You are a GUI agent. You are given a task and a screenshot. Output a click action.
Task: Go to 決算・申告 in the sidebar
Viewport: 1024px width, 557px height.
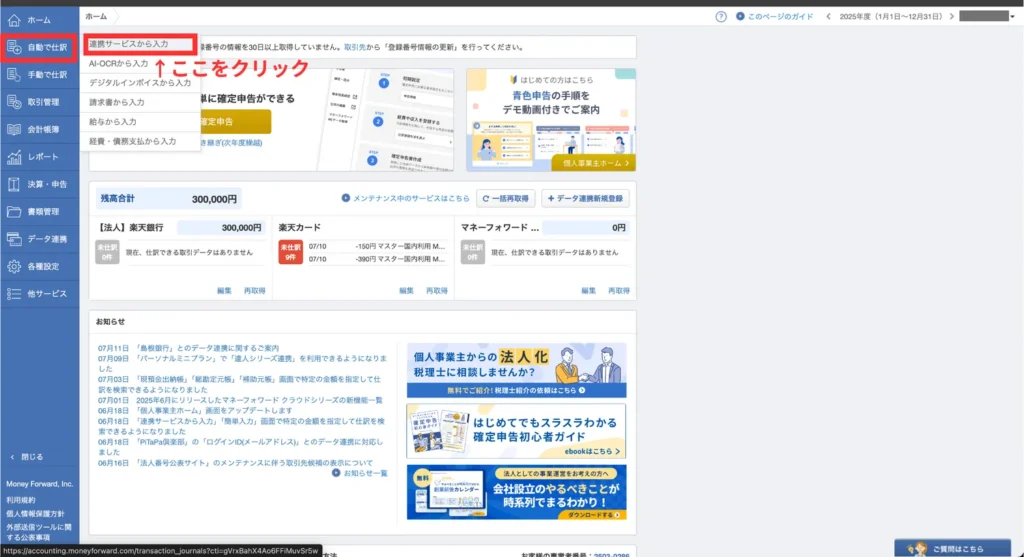pos(14,184)
